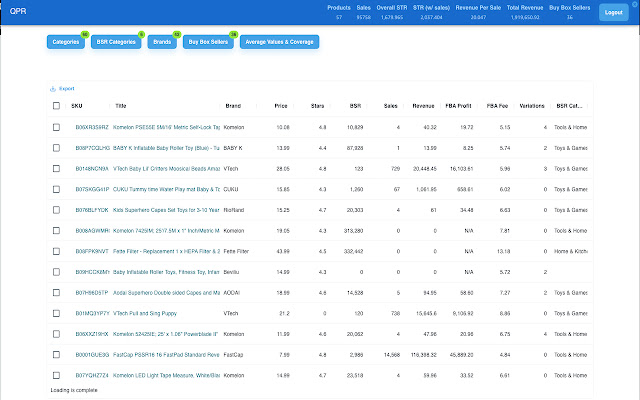The image size is (640, 400).
Task: Toggle the select-all checkbox in table header
Action: coord(56,105)
